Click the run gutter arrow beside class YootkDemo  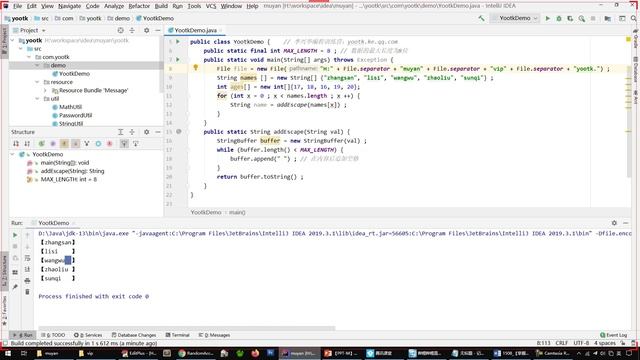[x=178, y=42]
